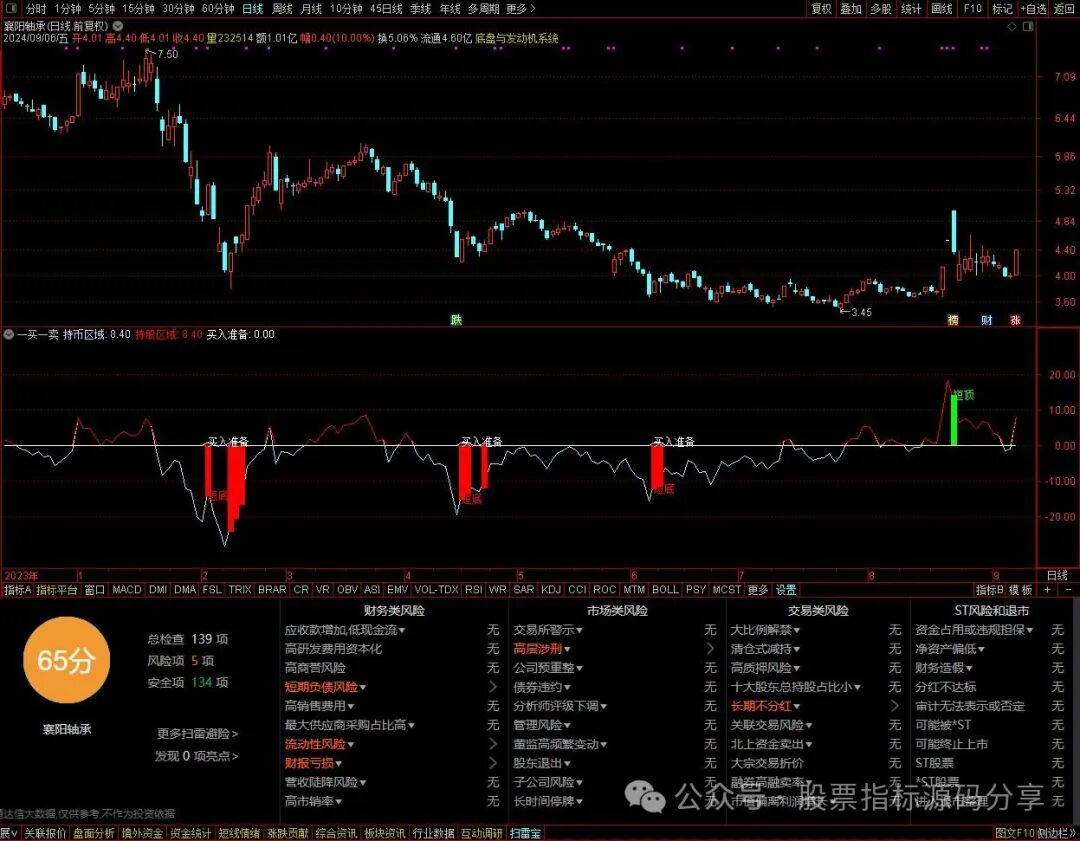This screenshot has height=841, width=1080.
Task: Click the minus zoom-out button beside 模板
Action: coord(1069,590)
